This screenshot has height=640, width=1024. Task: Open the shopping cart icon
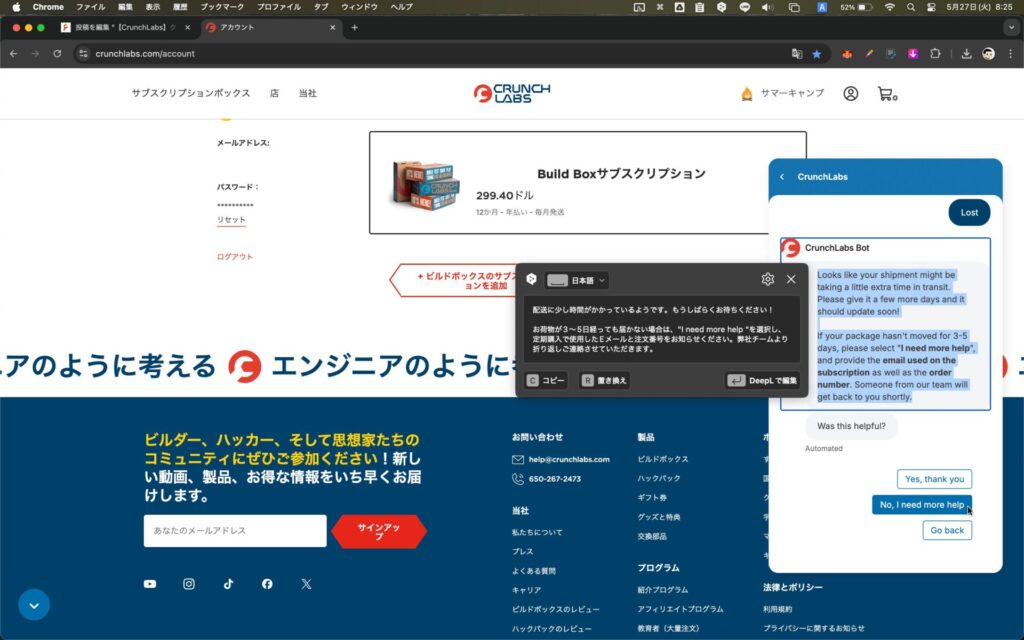(886, 94)
